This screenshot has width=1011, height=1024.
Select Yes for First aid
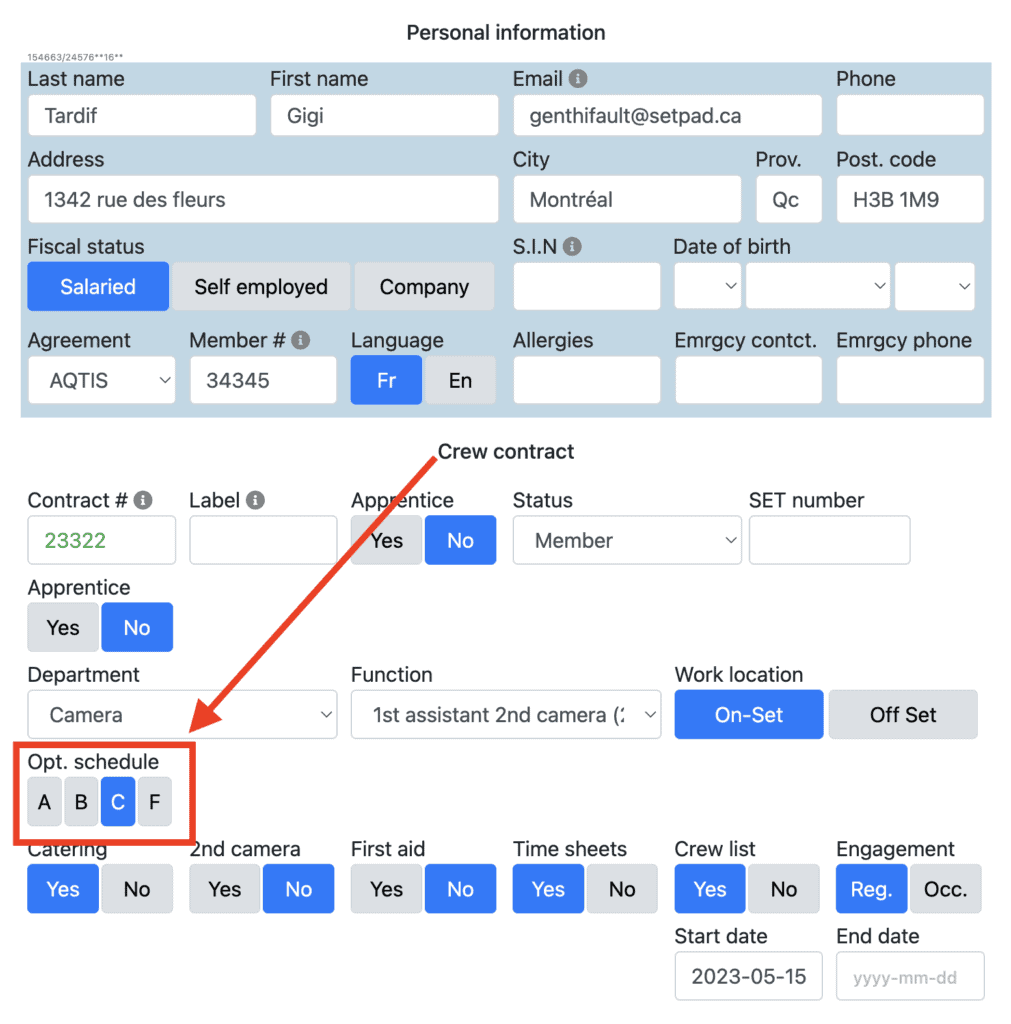pos(387,889)
